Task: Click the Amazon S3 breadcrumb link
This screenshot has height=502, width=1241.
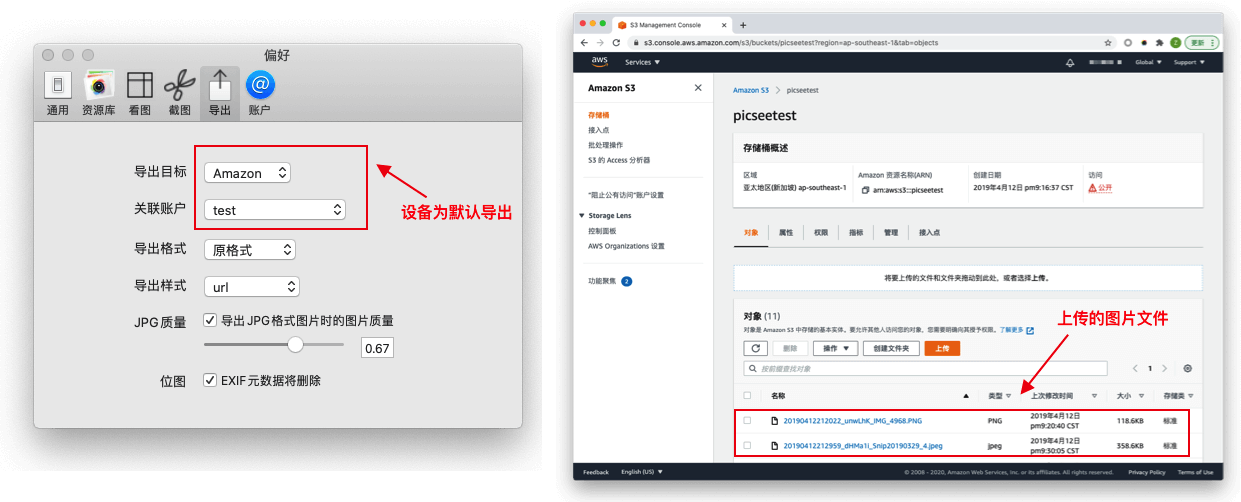Action: click(750, 90)
